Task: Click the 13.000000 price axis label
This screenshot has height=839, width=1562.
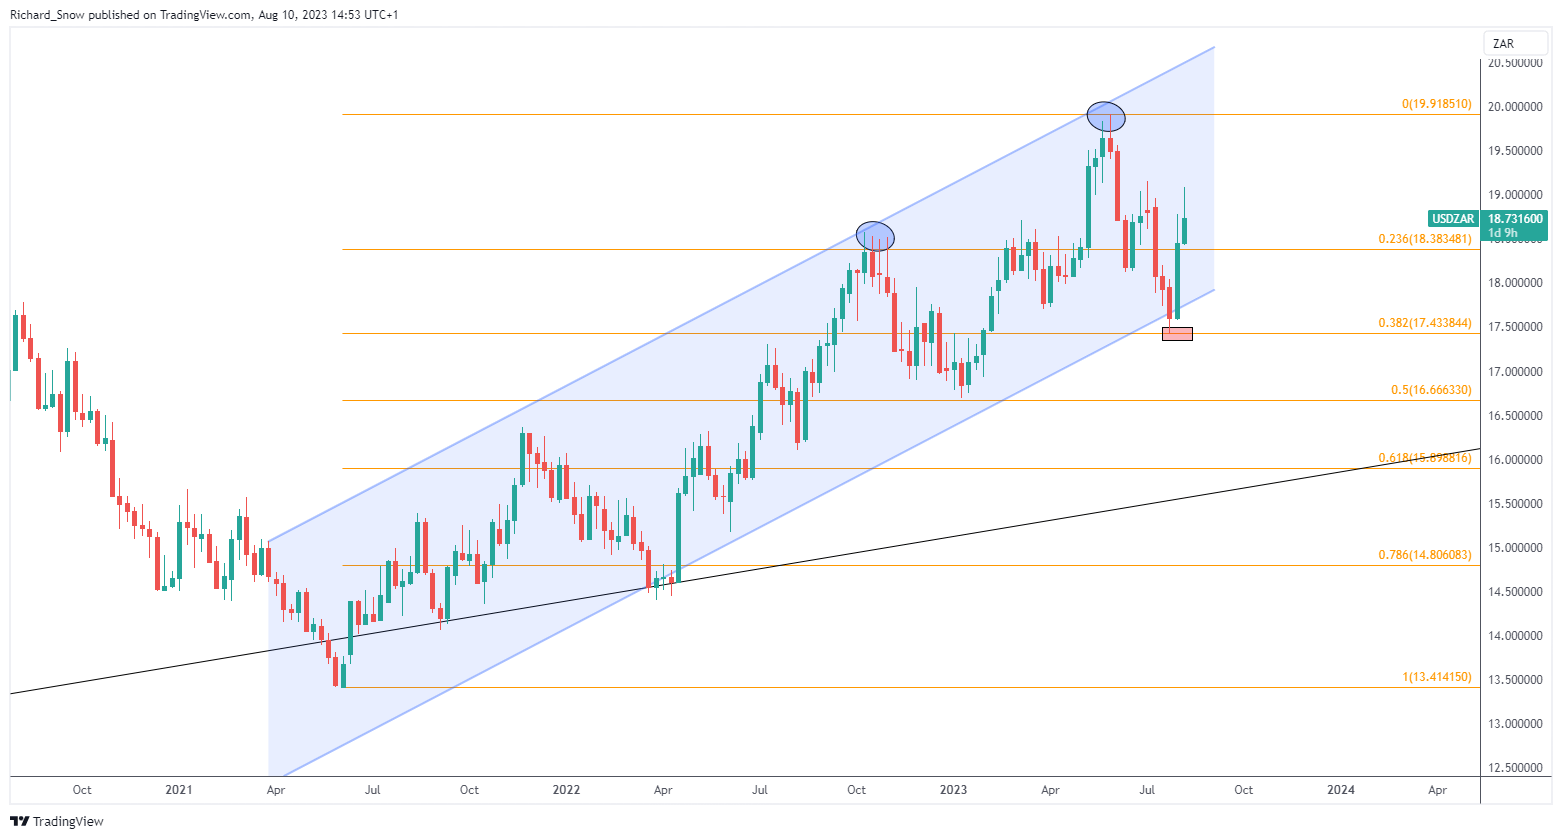Action: point(1515,724)
